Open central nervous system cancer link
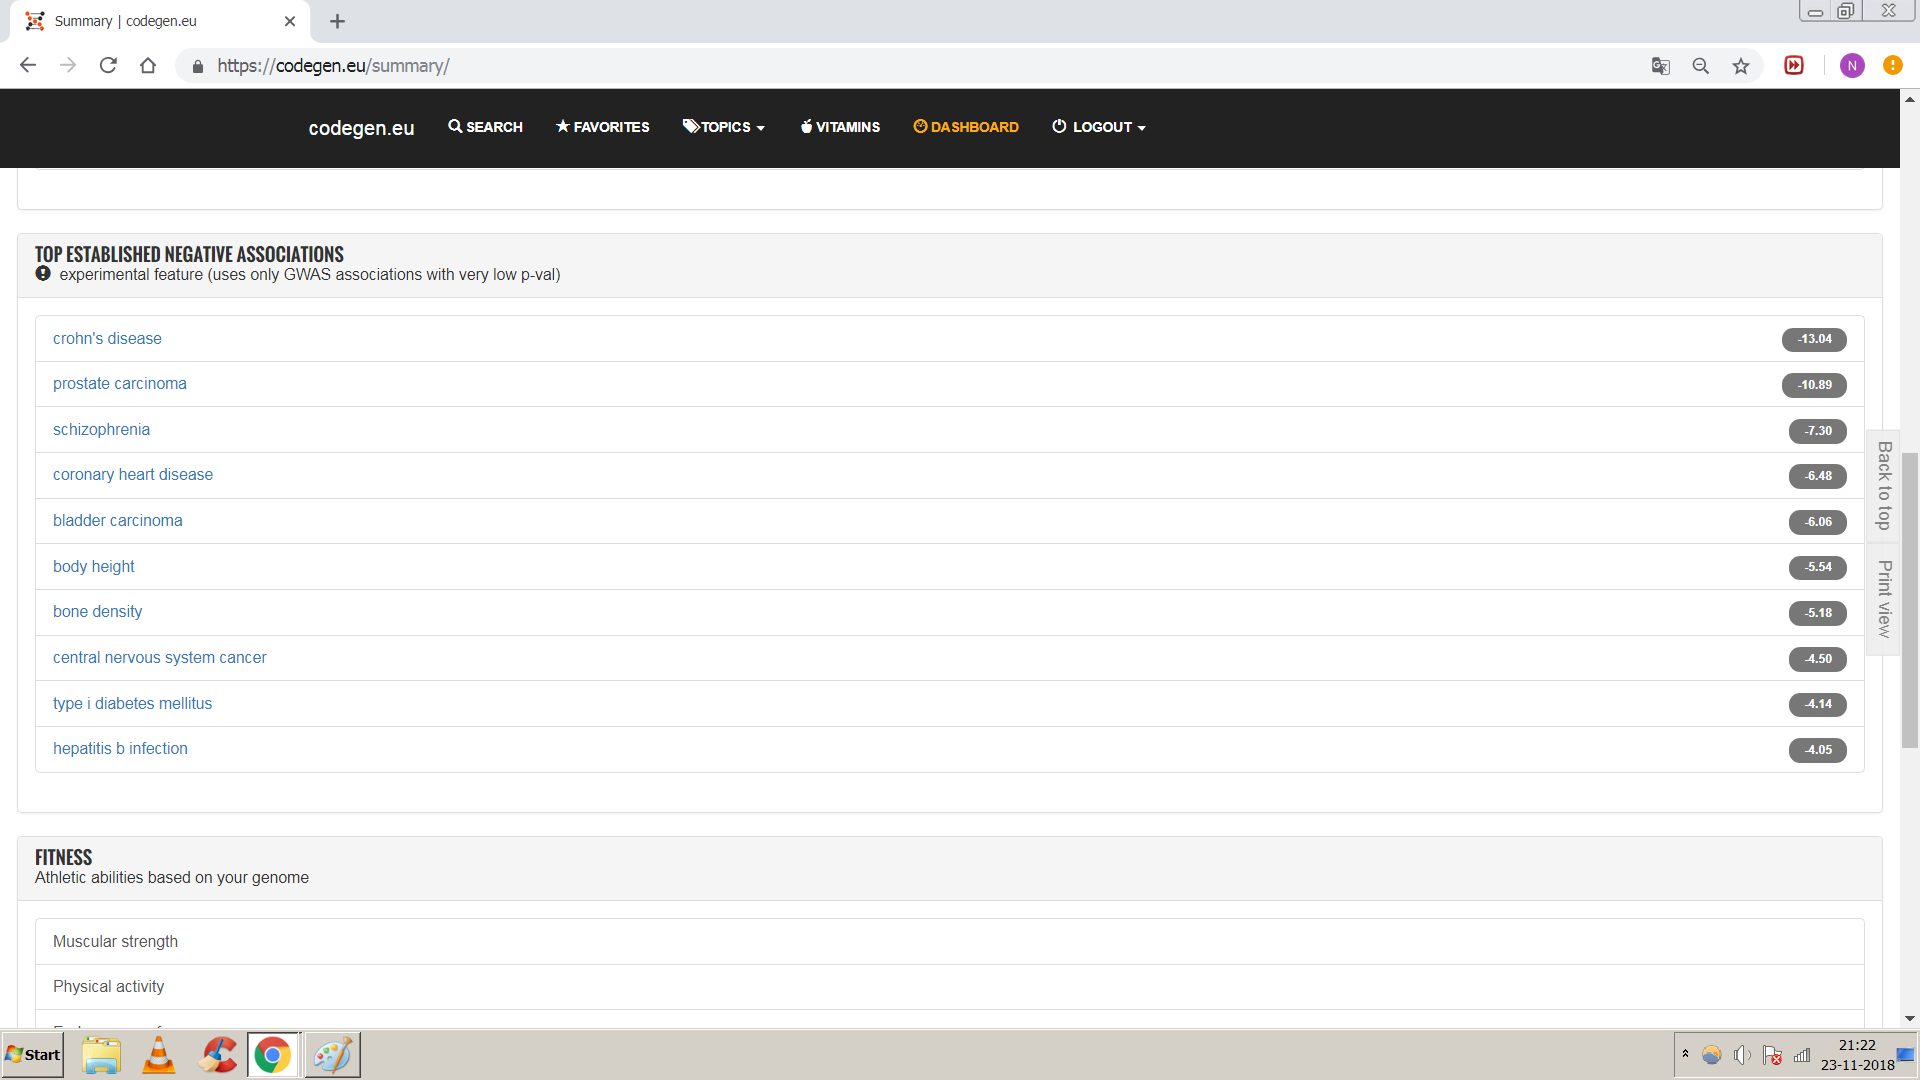Image resolution: width=1920 pixels, height=1080 pixels. 160,658
